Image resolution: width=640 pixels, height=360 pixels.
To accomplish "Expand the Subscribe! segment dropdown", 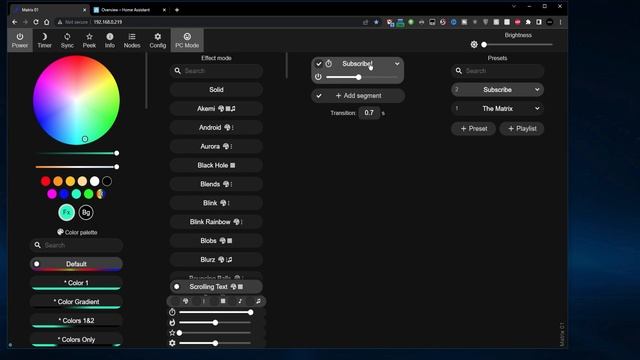I will (397, 64).
